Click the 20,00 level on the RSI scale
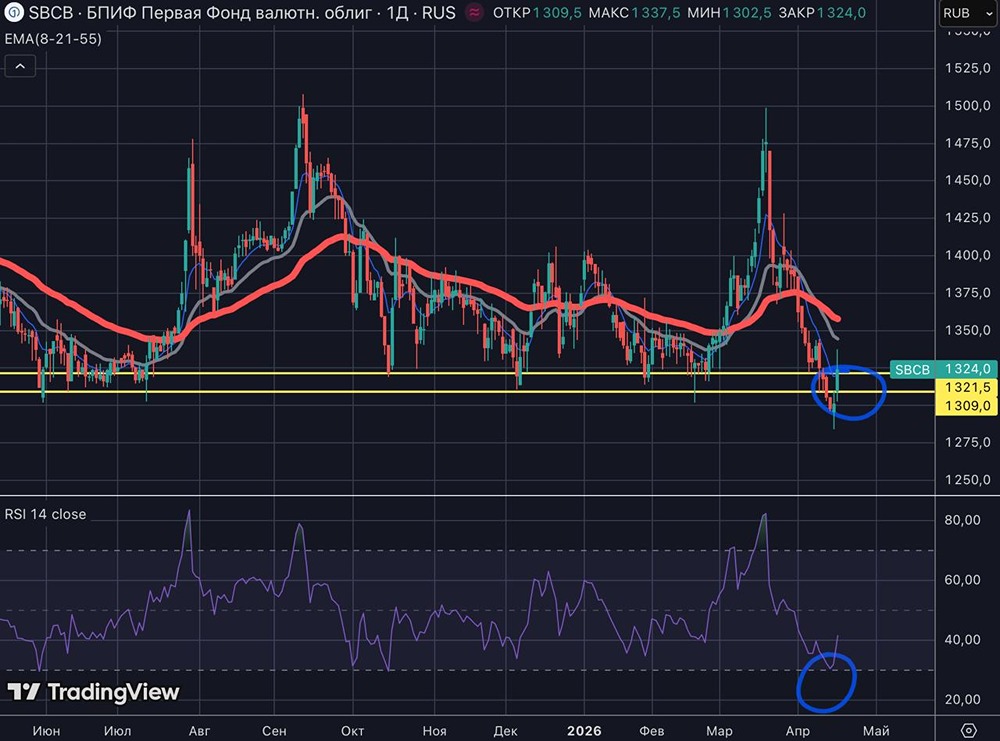Screen dimensions: 1000x741 (962, 700)
